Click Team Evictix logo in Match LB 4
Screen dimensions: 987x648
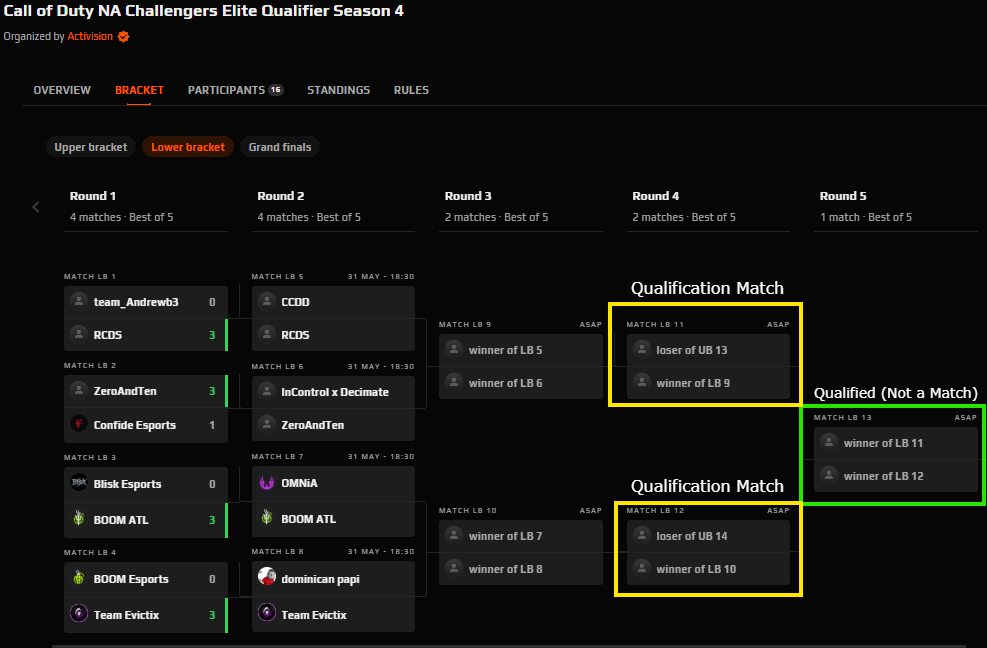(x=79, y=613)
